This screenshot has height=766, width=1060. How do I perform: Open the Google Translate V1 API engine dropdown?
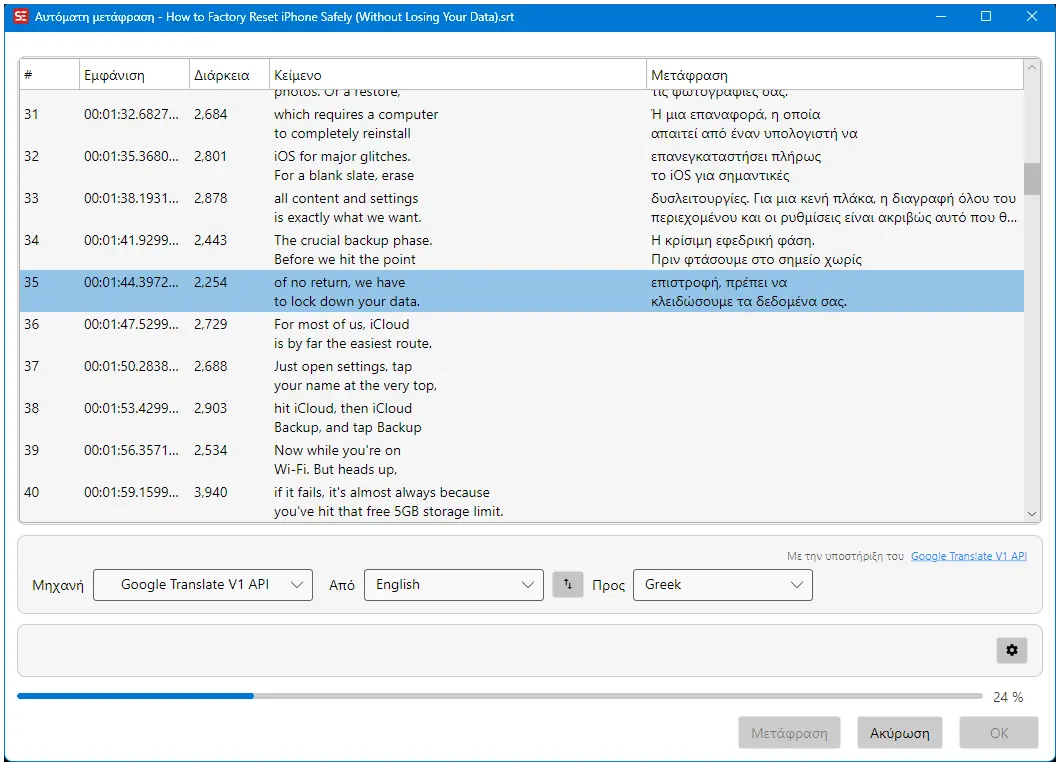click(203, 585)
